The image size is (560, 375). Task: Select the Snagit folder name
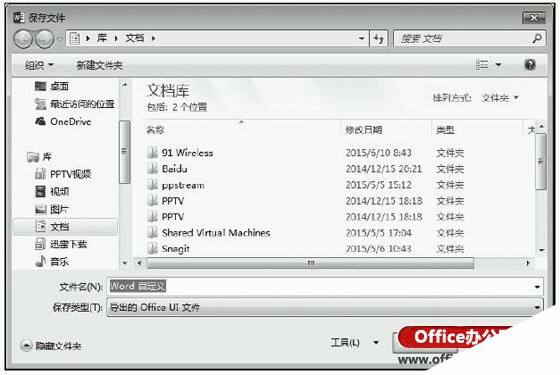coord(175,249)
